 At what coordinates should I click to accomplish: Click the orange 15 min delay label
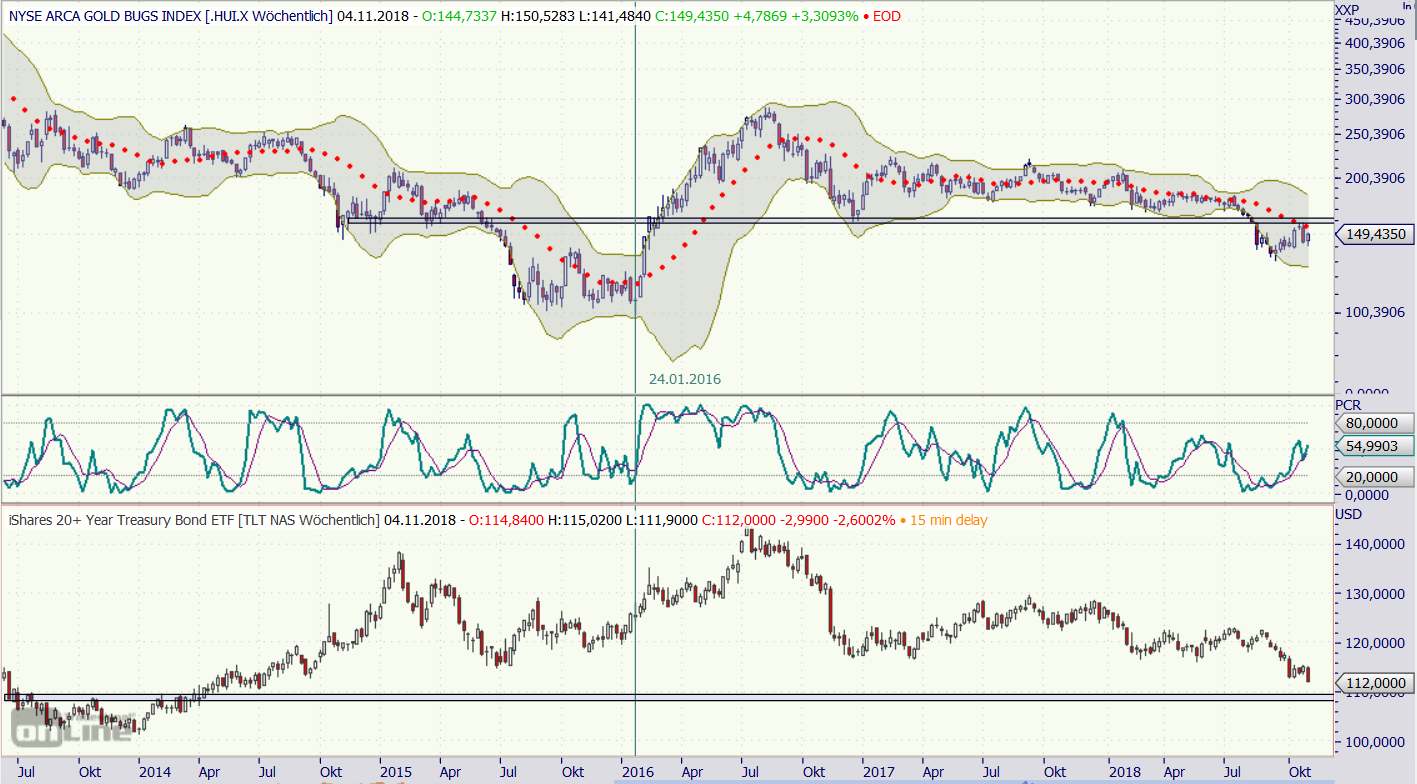point(951,520)
